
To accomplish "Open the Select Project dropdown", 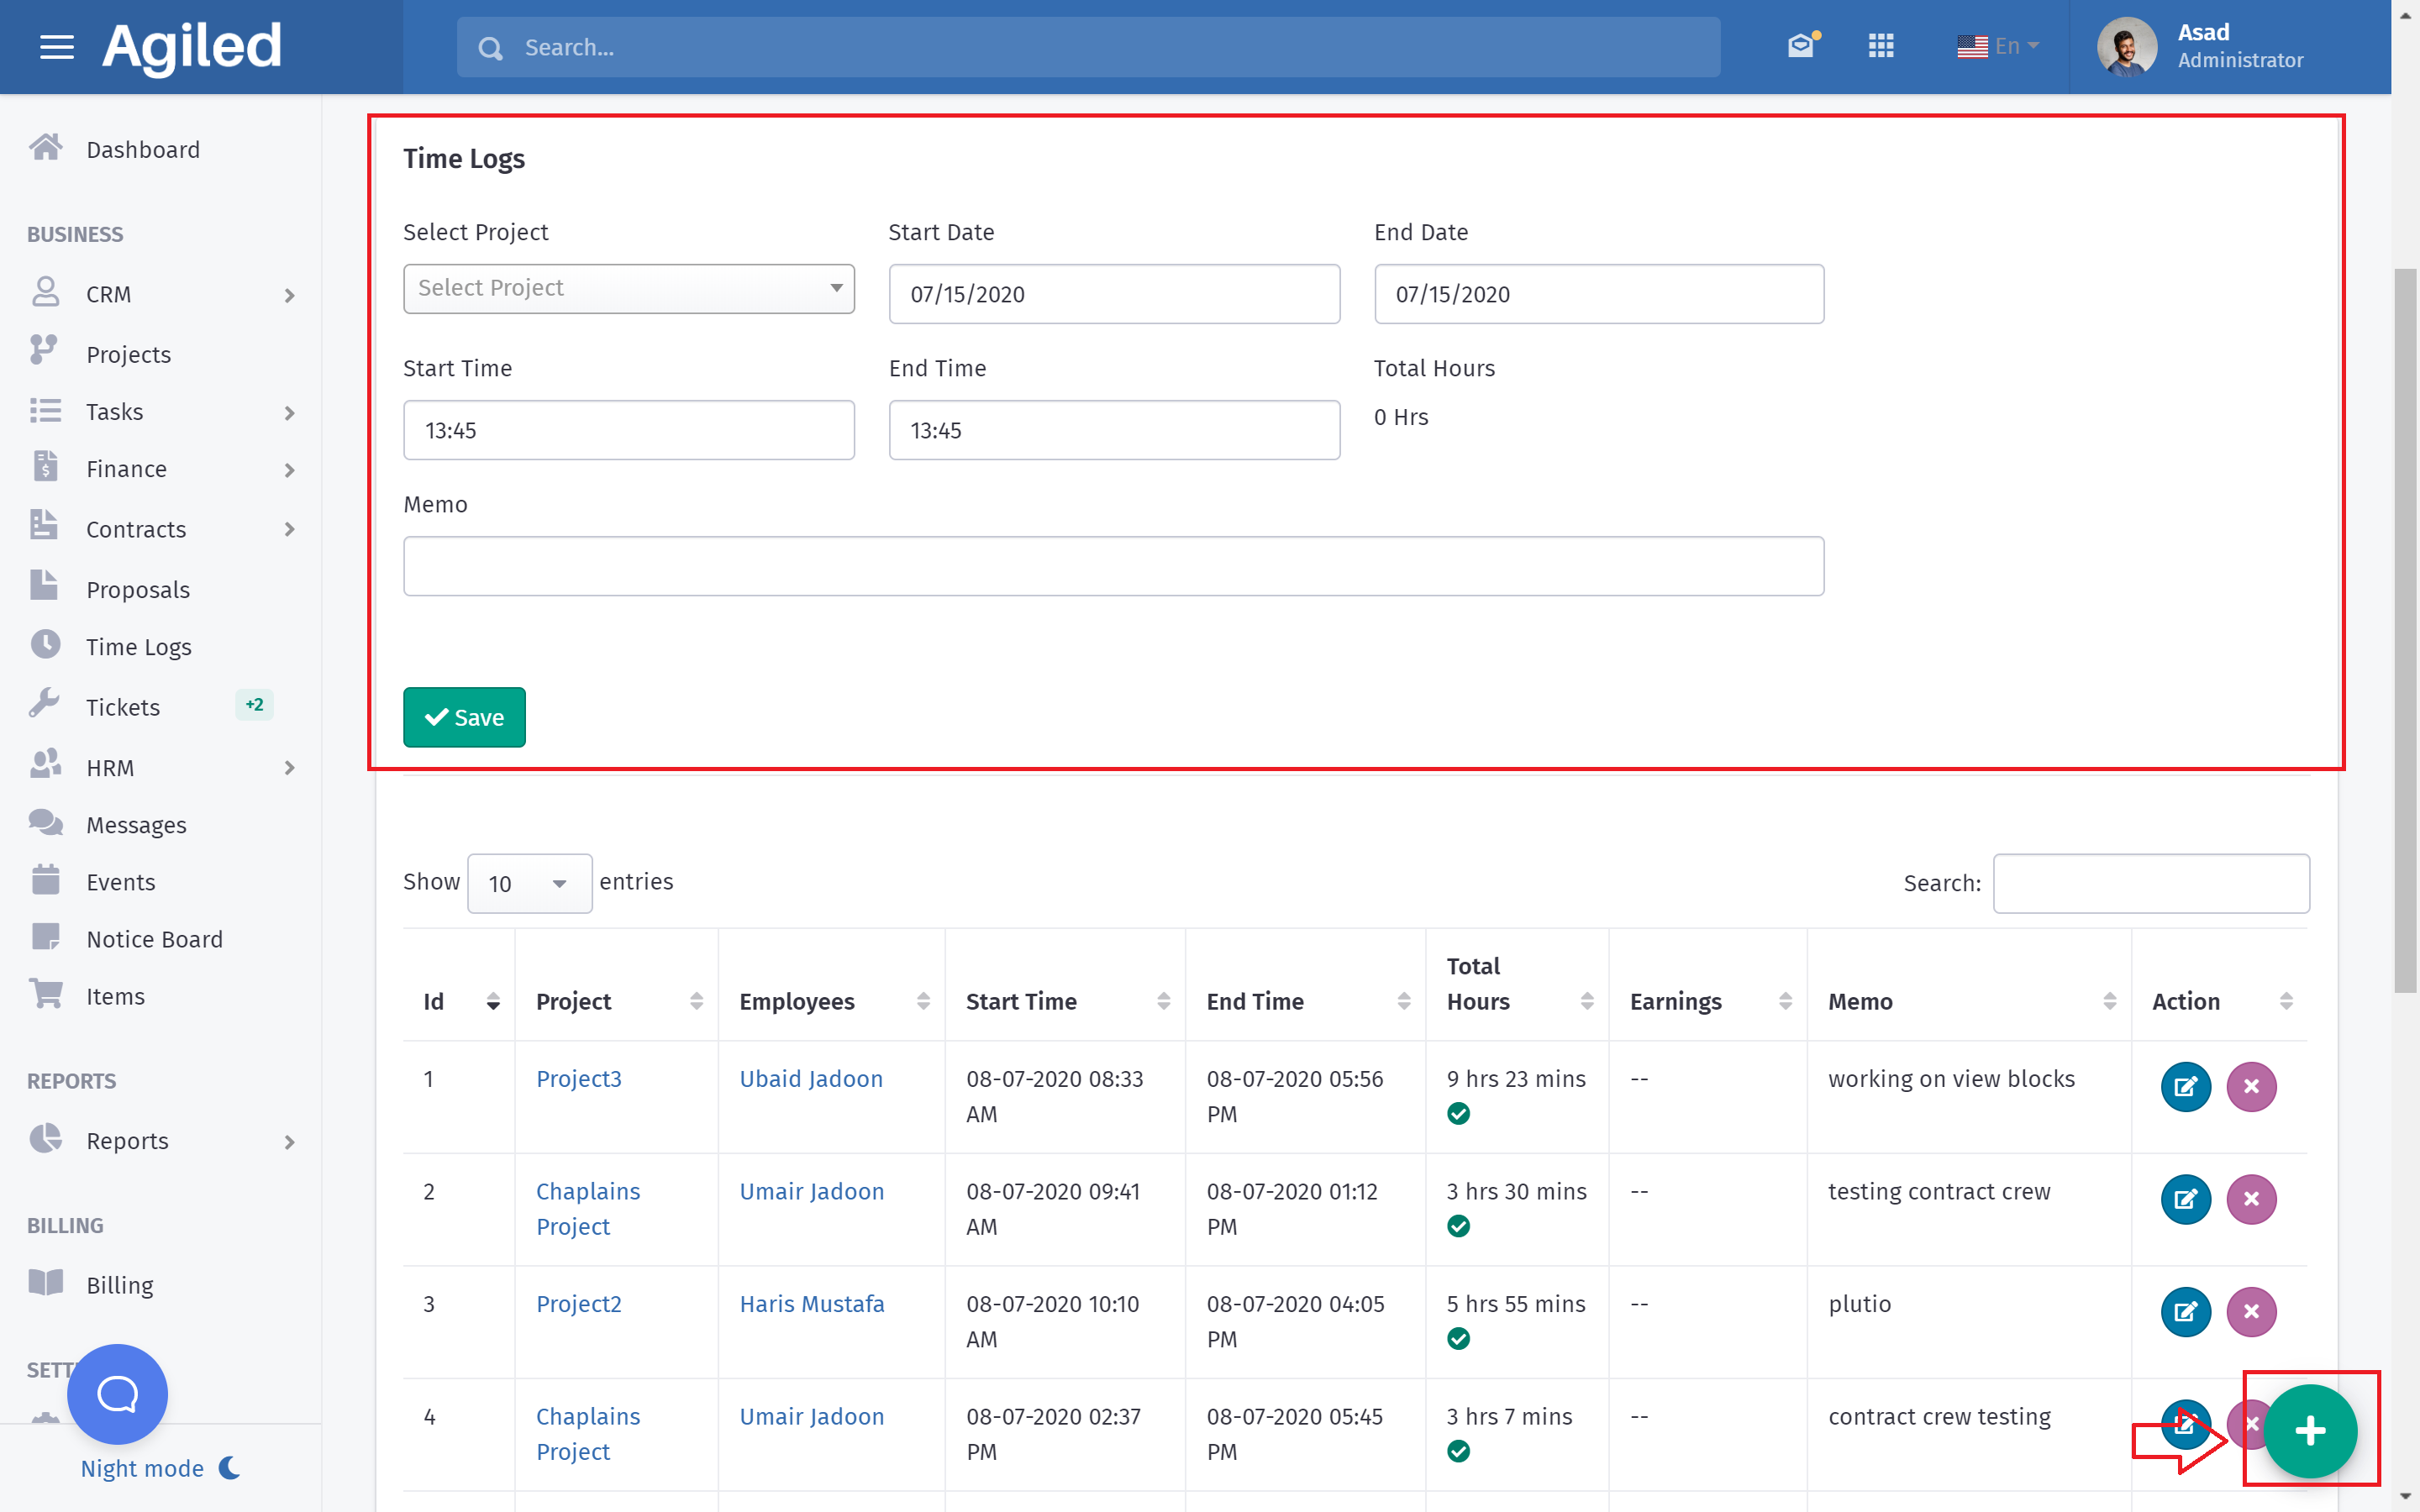I will 628,289.
